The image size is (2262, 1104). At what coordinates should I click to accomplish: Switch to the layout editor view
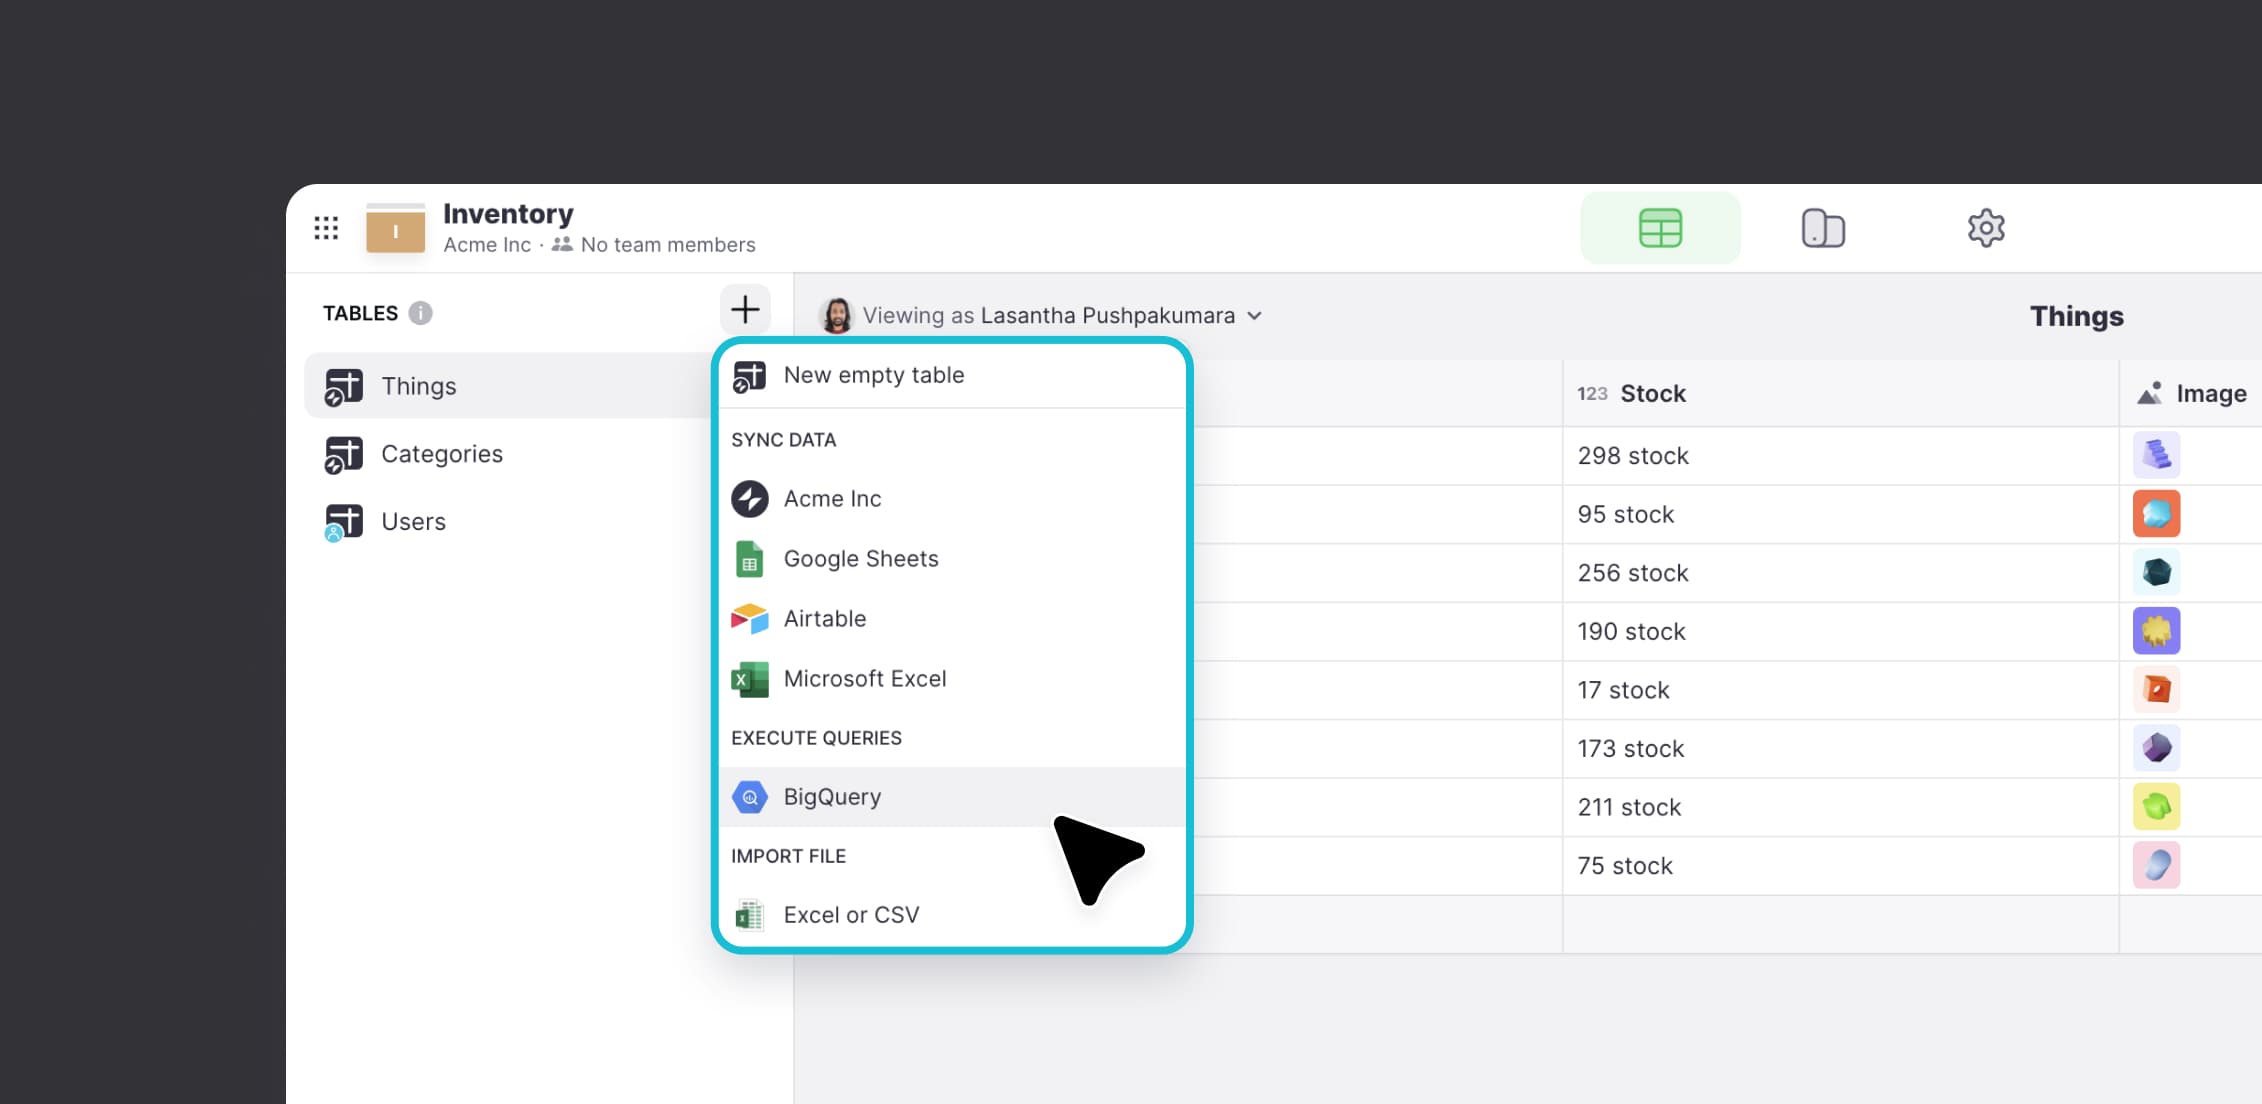(1823, 228)
